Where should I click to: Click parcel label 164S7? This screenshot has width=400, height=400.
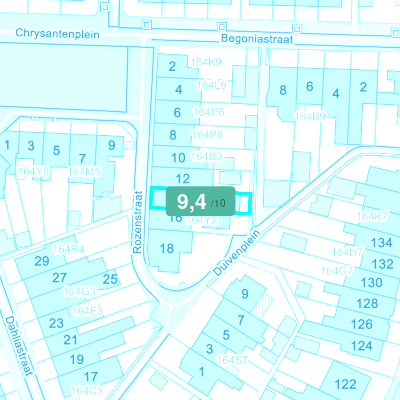coord(232,360)
